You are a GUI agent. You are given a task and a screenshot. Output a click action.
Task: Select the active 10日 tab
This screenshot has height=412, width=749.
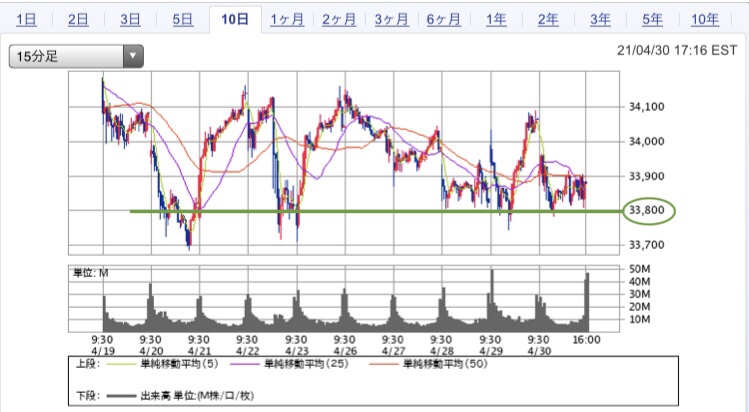tap(235, 19)
